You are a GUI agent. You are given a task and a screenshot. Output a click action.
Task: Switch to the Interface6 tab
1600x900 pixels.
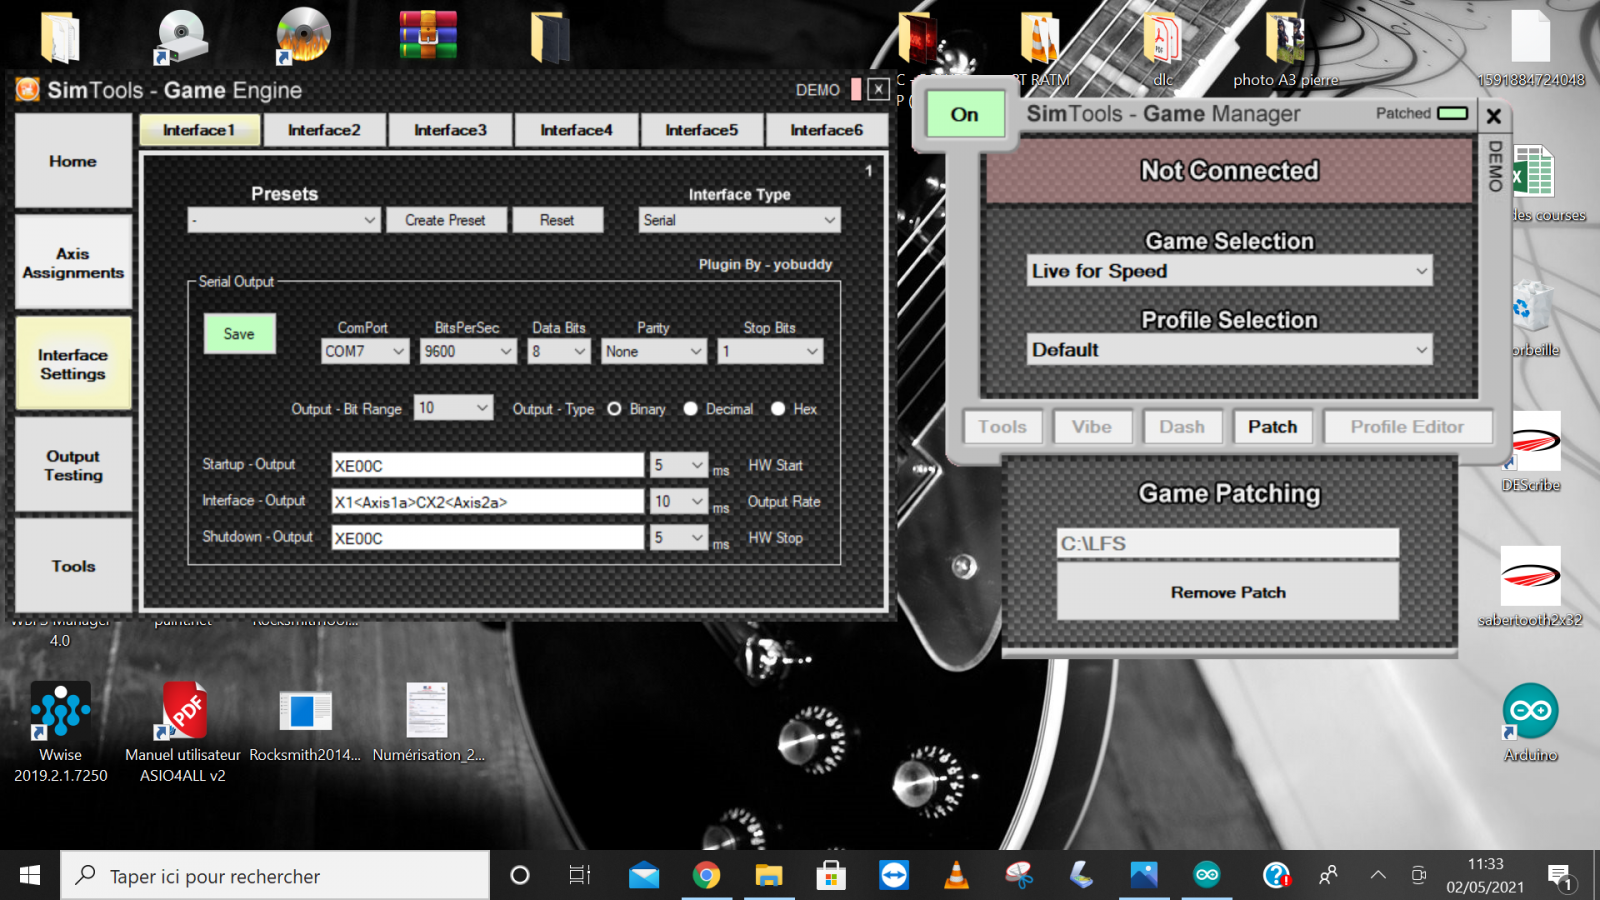click(x=826, y=130)
